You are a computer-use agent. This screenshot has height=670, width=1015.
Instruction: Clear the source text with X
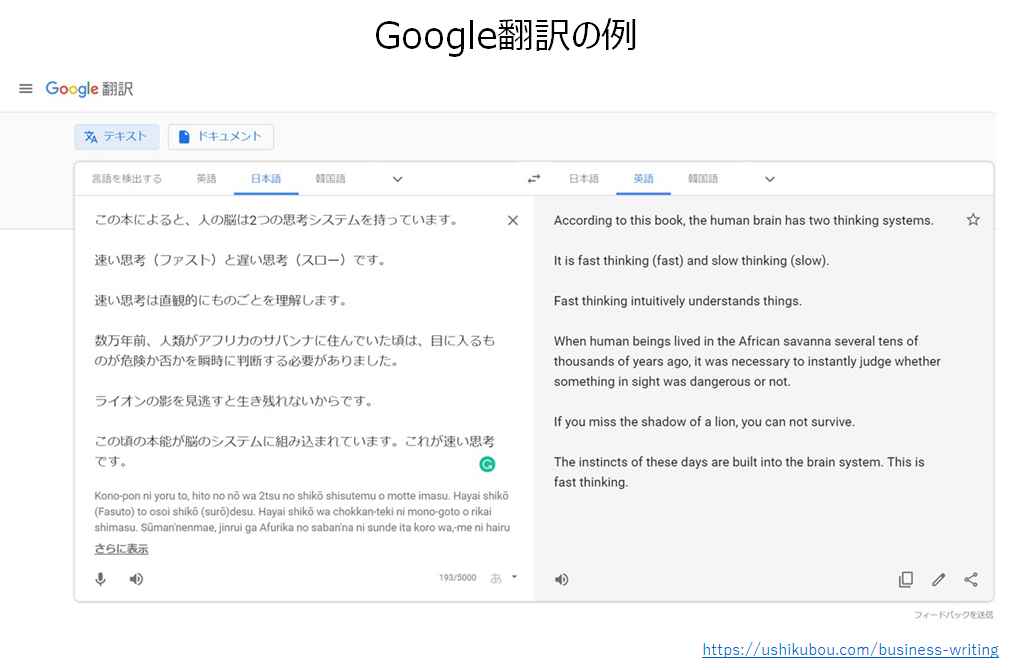(x=513, y=221)
